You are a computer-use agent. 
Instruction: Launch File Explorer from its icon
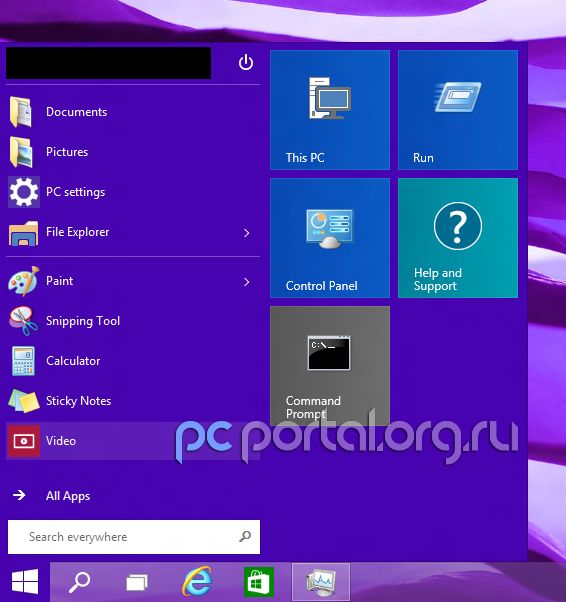[23, 233]
